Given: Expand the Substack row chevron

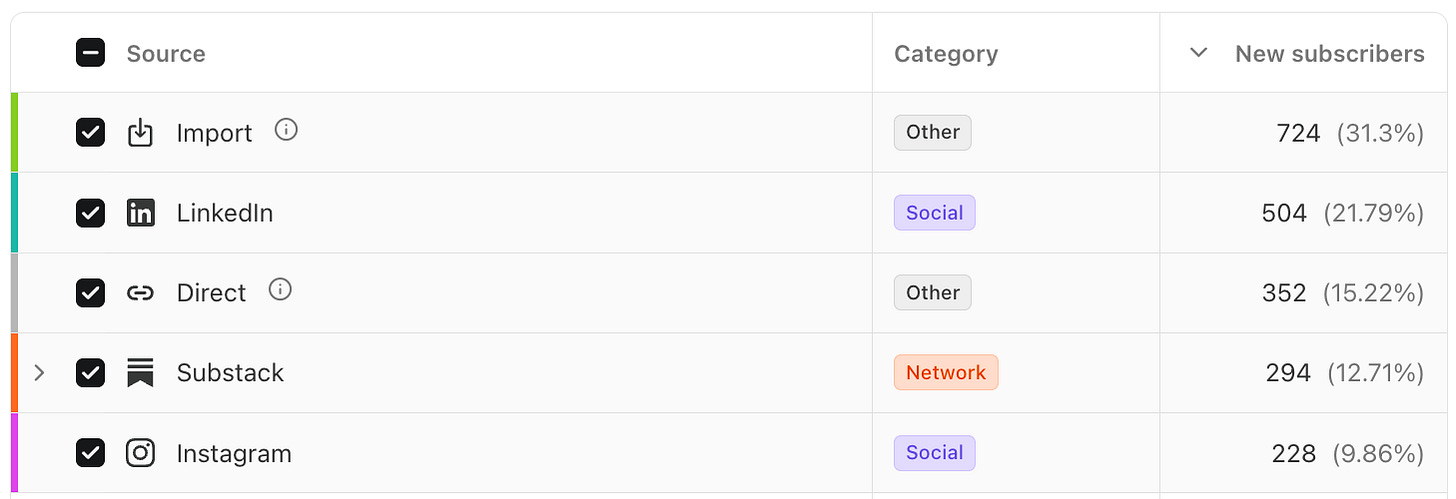Looking at the screenshot, I should (39, 373).
